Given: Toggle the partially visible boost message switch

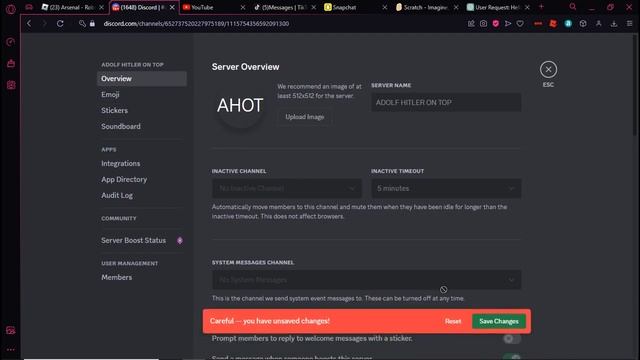Looking at the screenshot, I should 512,357.
